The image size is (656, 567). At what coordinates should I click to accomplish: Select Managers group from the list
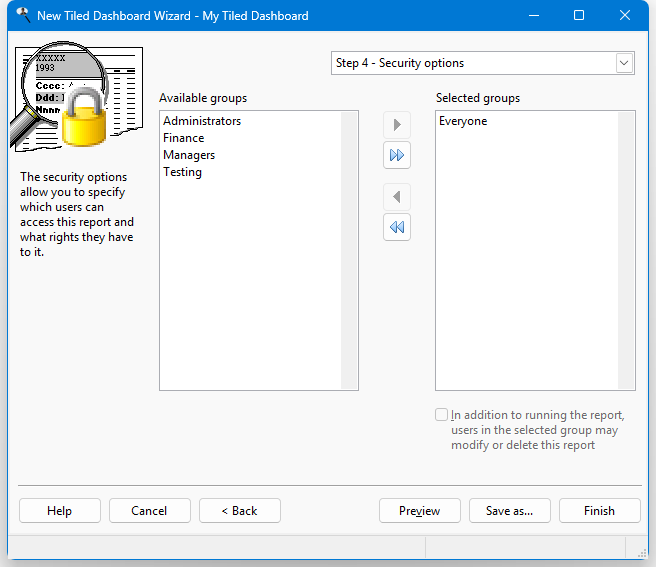(189, 155)
